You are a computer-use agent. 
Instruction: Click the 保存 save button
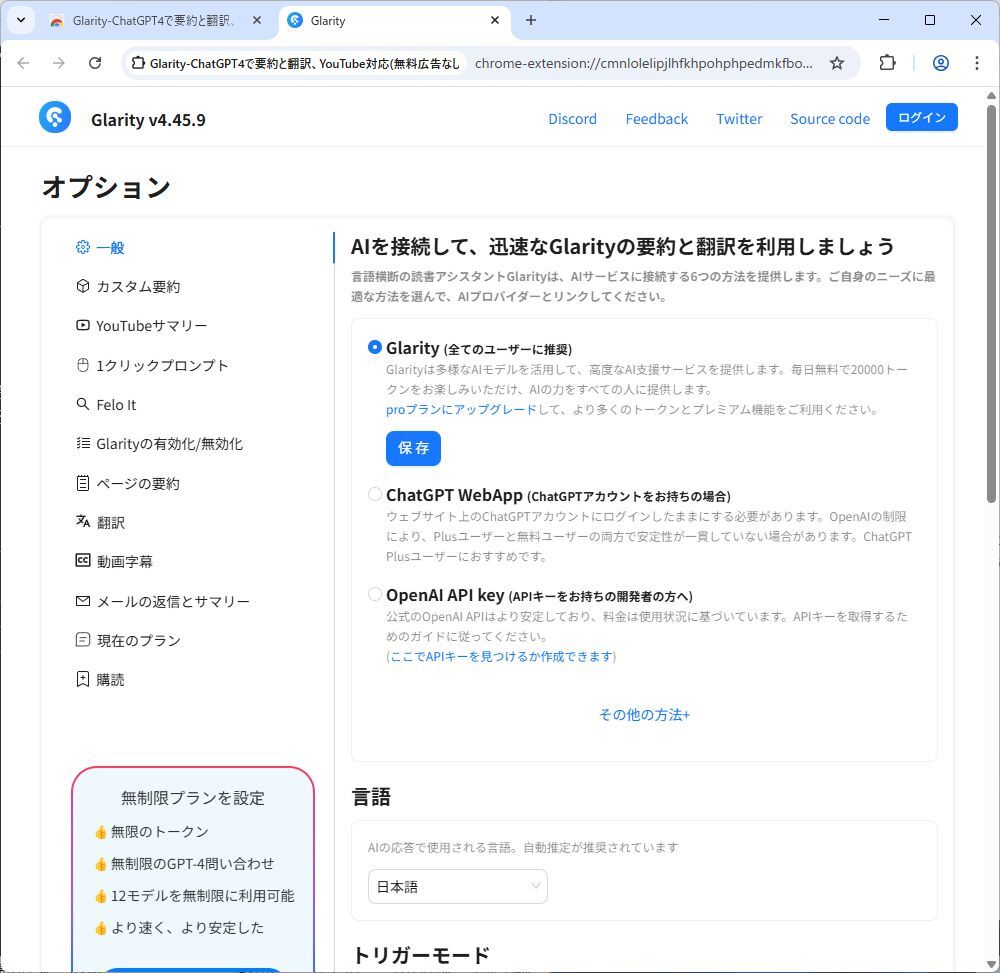tap(413, 448)
